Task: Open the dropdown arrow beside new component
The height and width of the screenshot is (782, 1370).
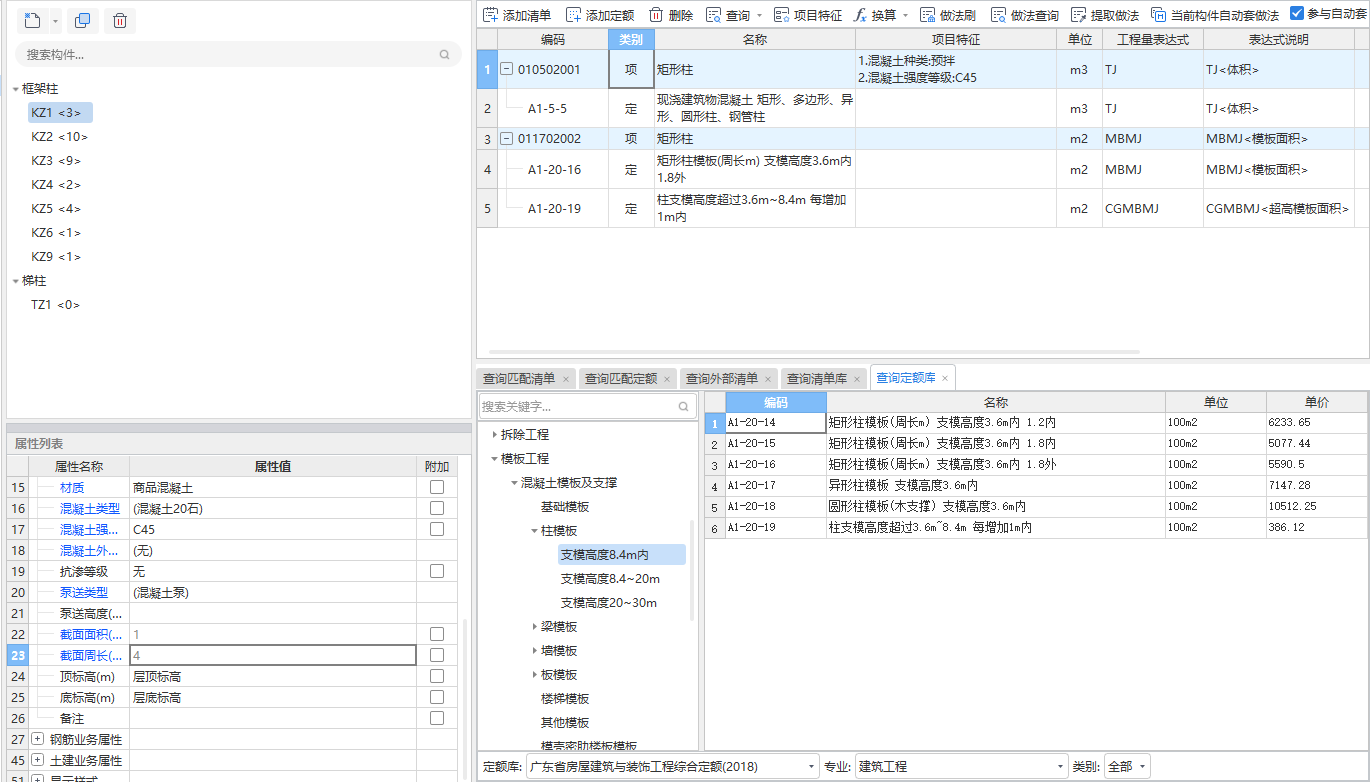Action: click(x=54, y=21)
